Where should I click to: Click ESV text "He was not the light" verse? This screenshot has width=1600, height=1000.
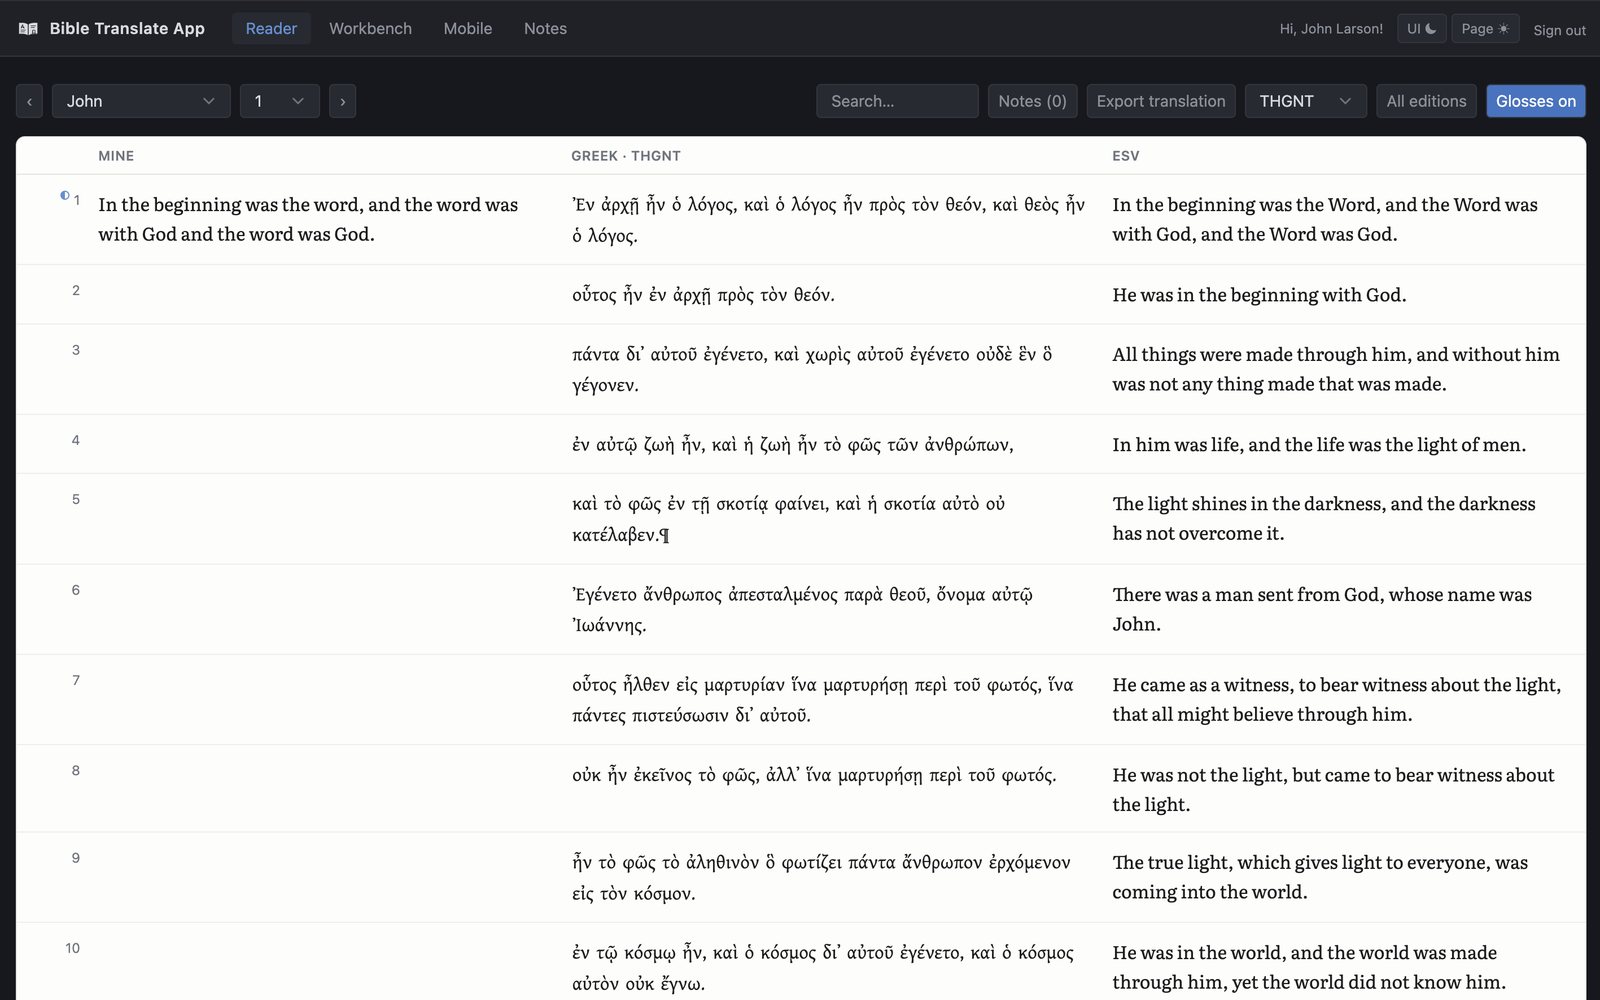tap(1333, 789)
